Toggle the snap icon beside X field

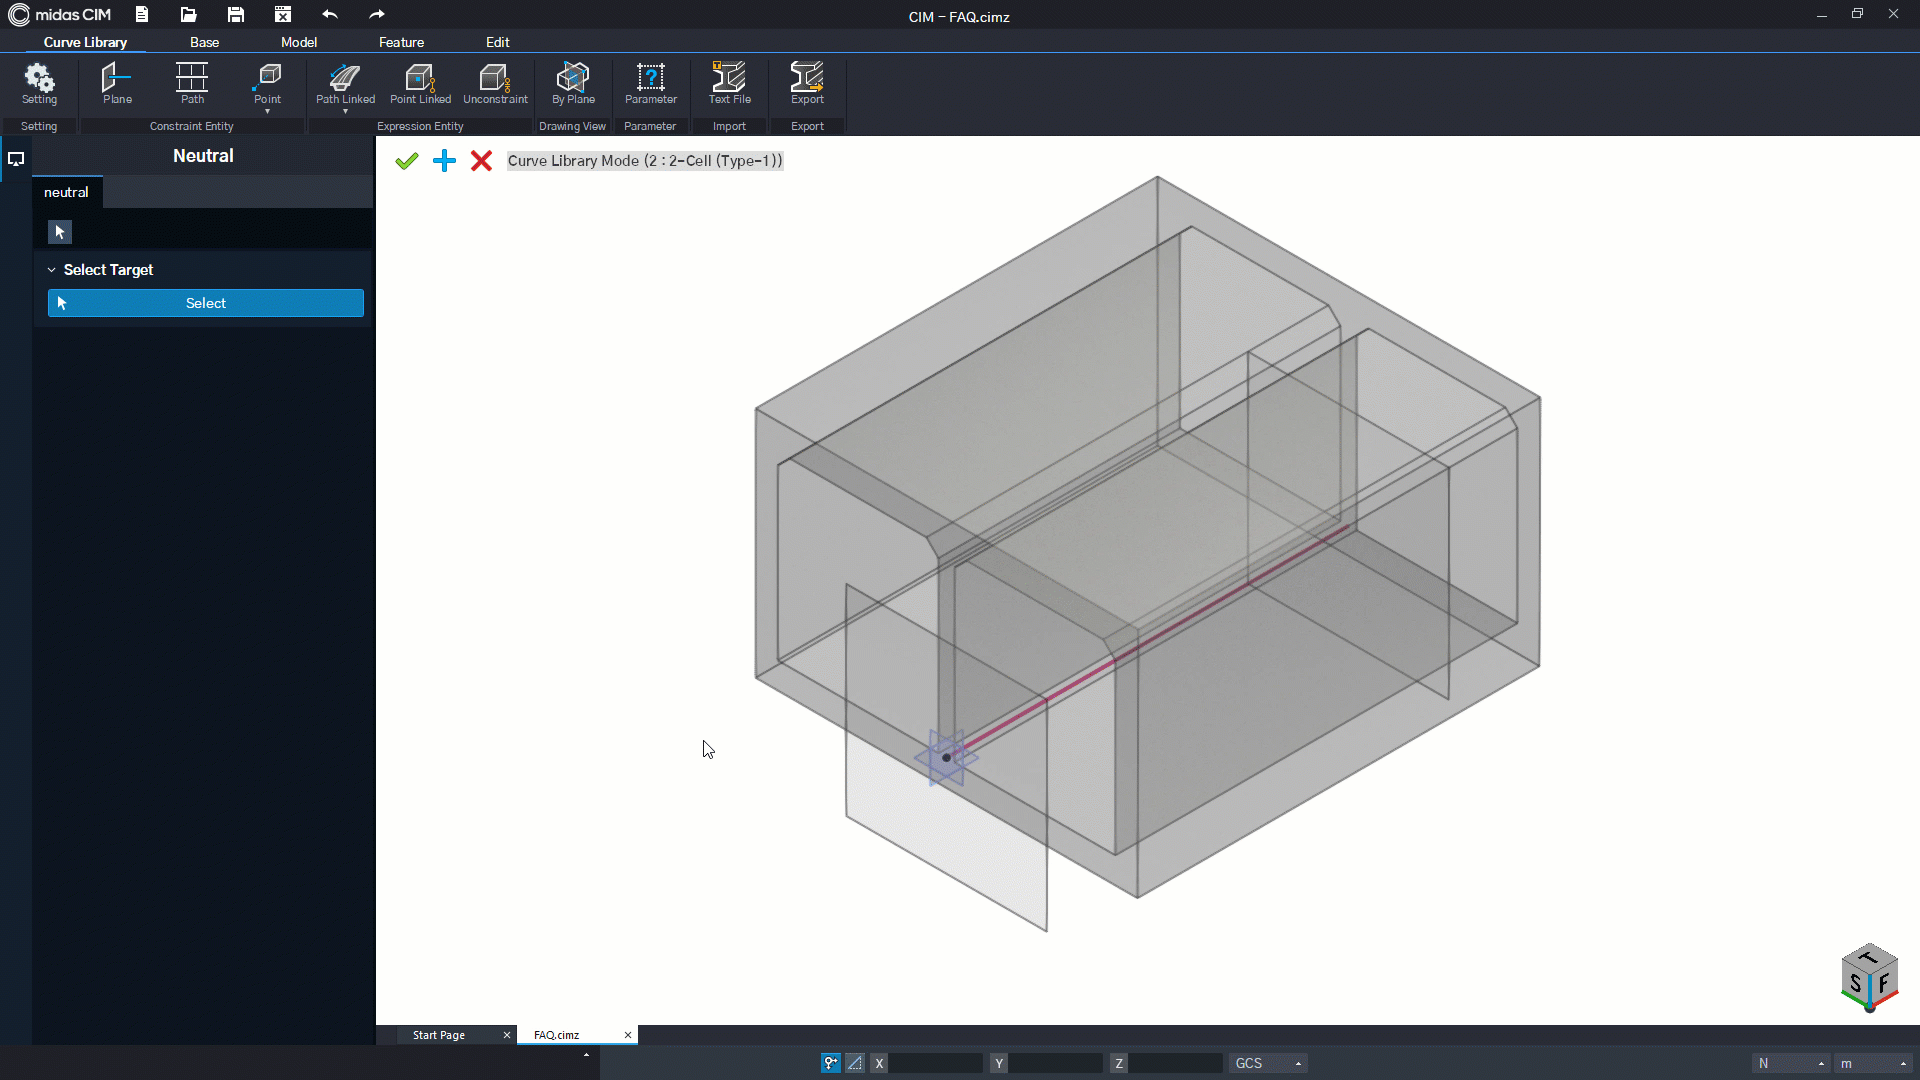[830, 1063]
